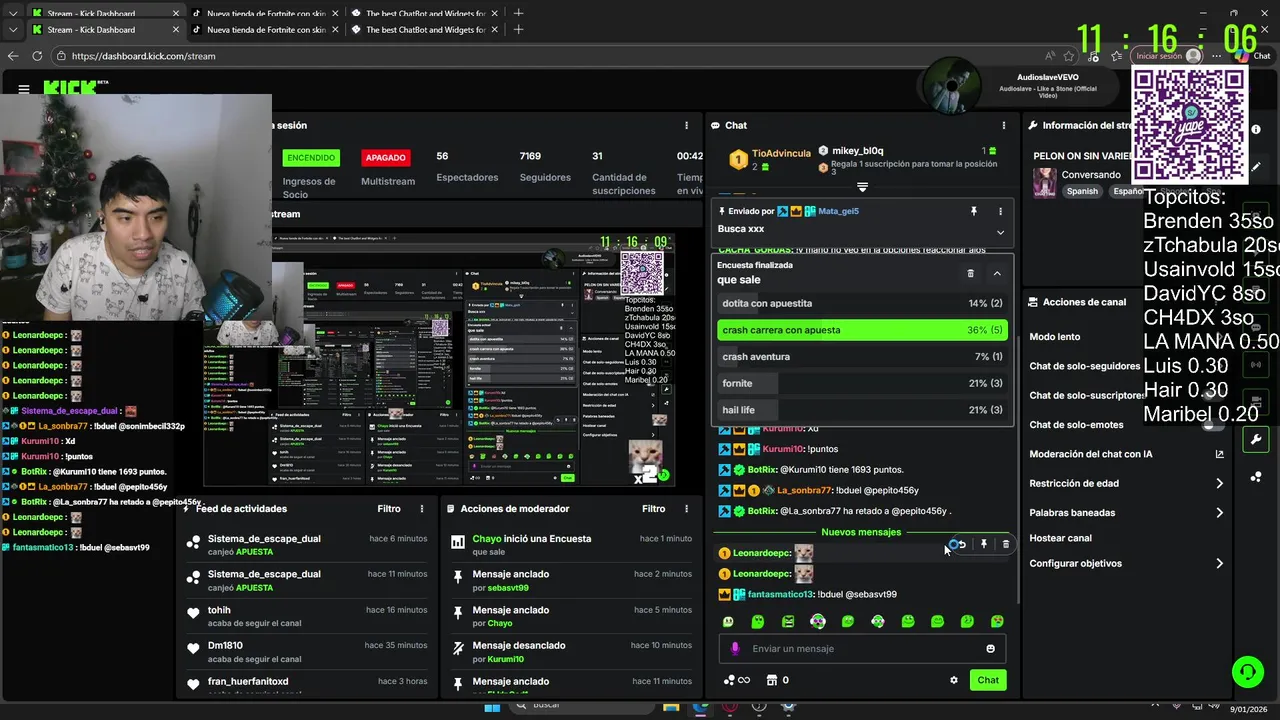This screenshot has width=1280, height=720.
Task: Open Chat panel three-dot options
Action: coord(1004,125)
